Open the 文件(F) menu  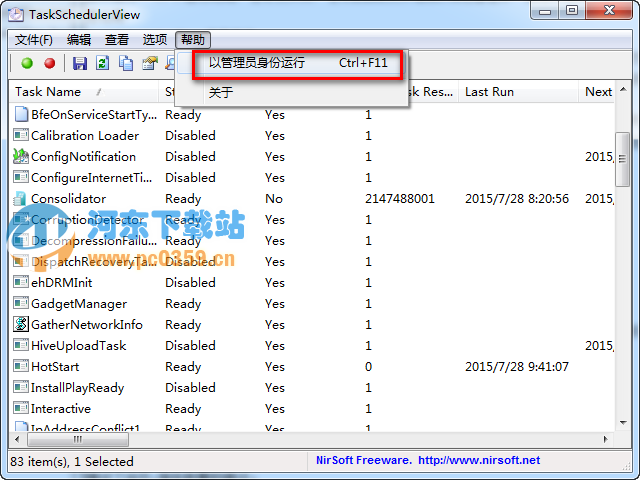[34, 40]
